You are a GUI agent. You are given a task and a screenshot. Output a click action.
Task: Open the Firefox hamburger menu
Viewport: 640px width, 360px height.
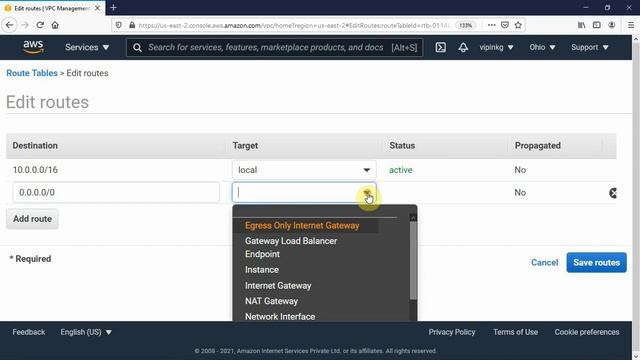(631, 25)
